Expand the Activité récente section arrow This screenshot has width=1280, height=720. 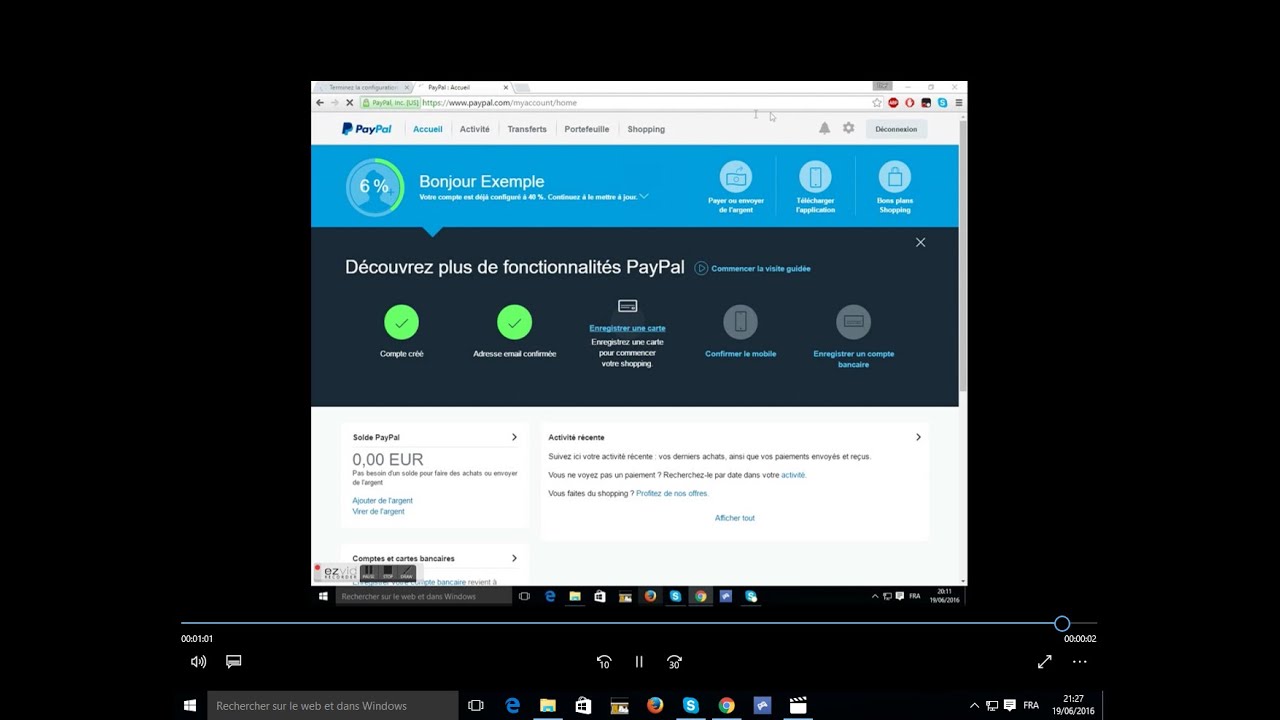pyautogui.click(x=918, y=437)
